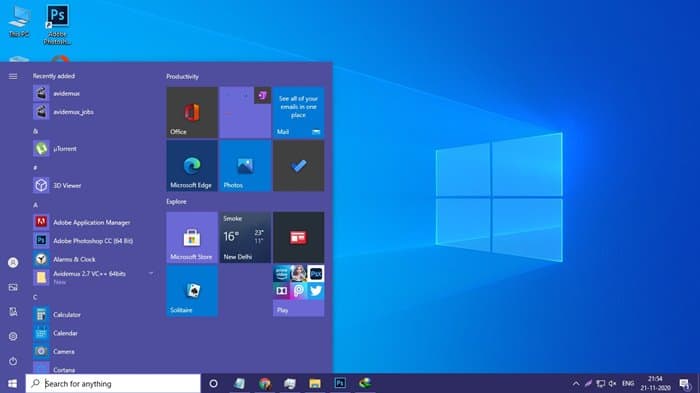Open File Explorer from the taskbar
The width and height of the screenshot is (700, 393).
[315, 383]
